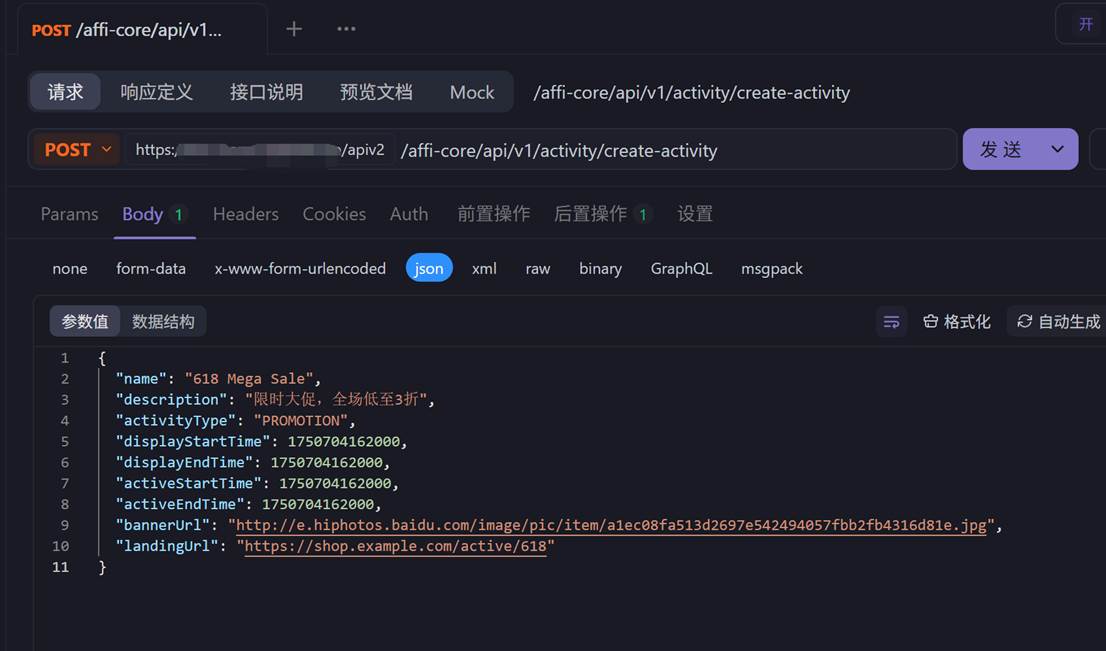Switch to the 接口说明 tab

point(266,92)
